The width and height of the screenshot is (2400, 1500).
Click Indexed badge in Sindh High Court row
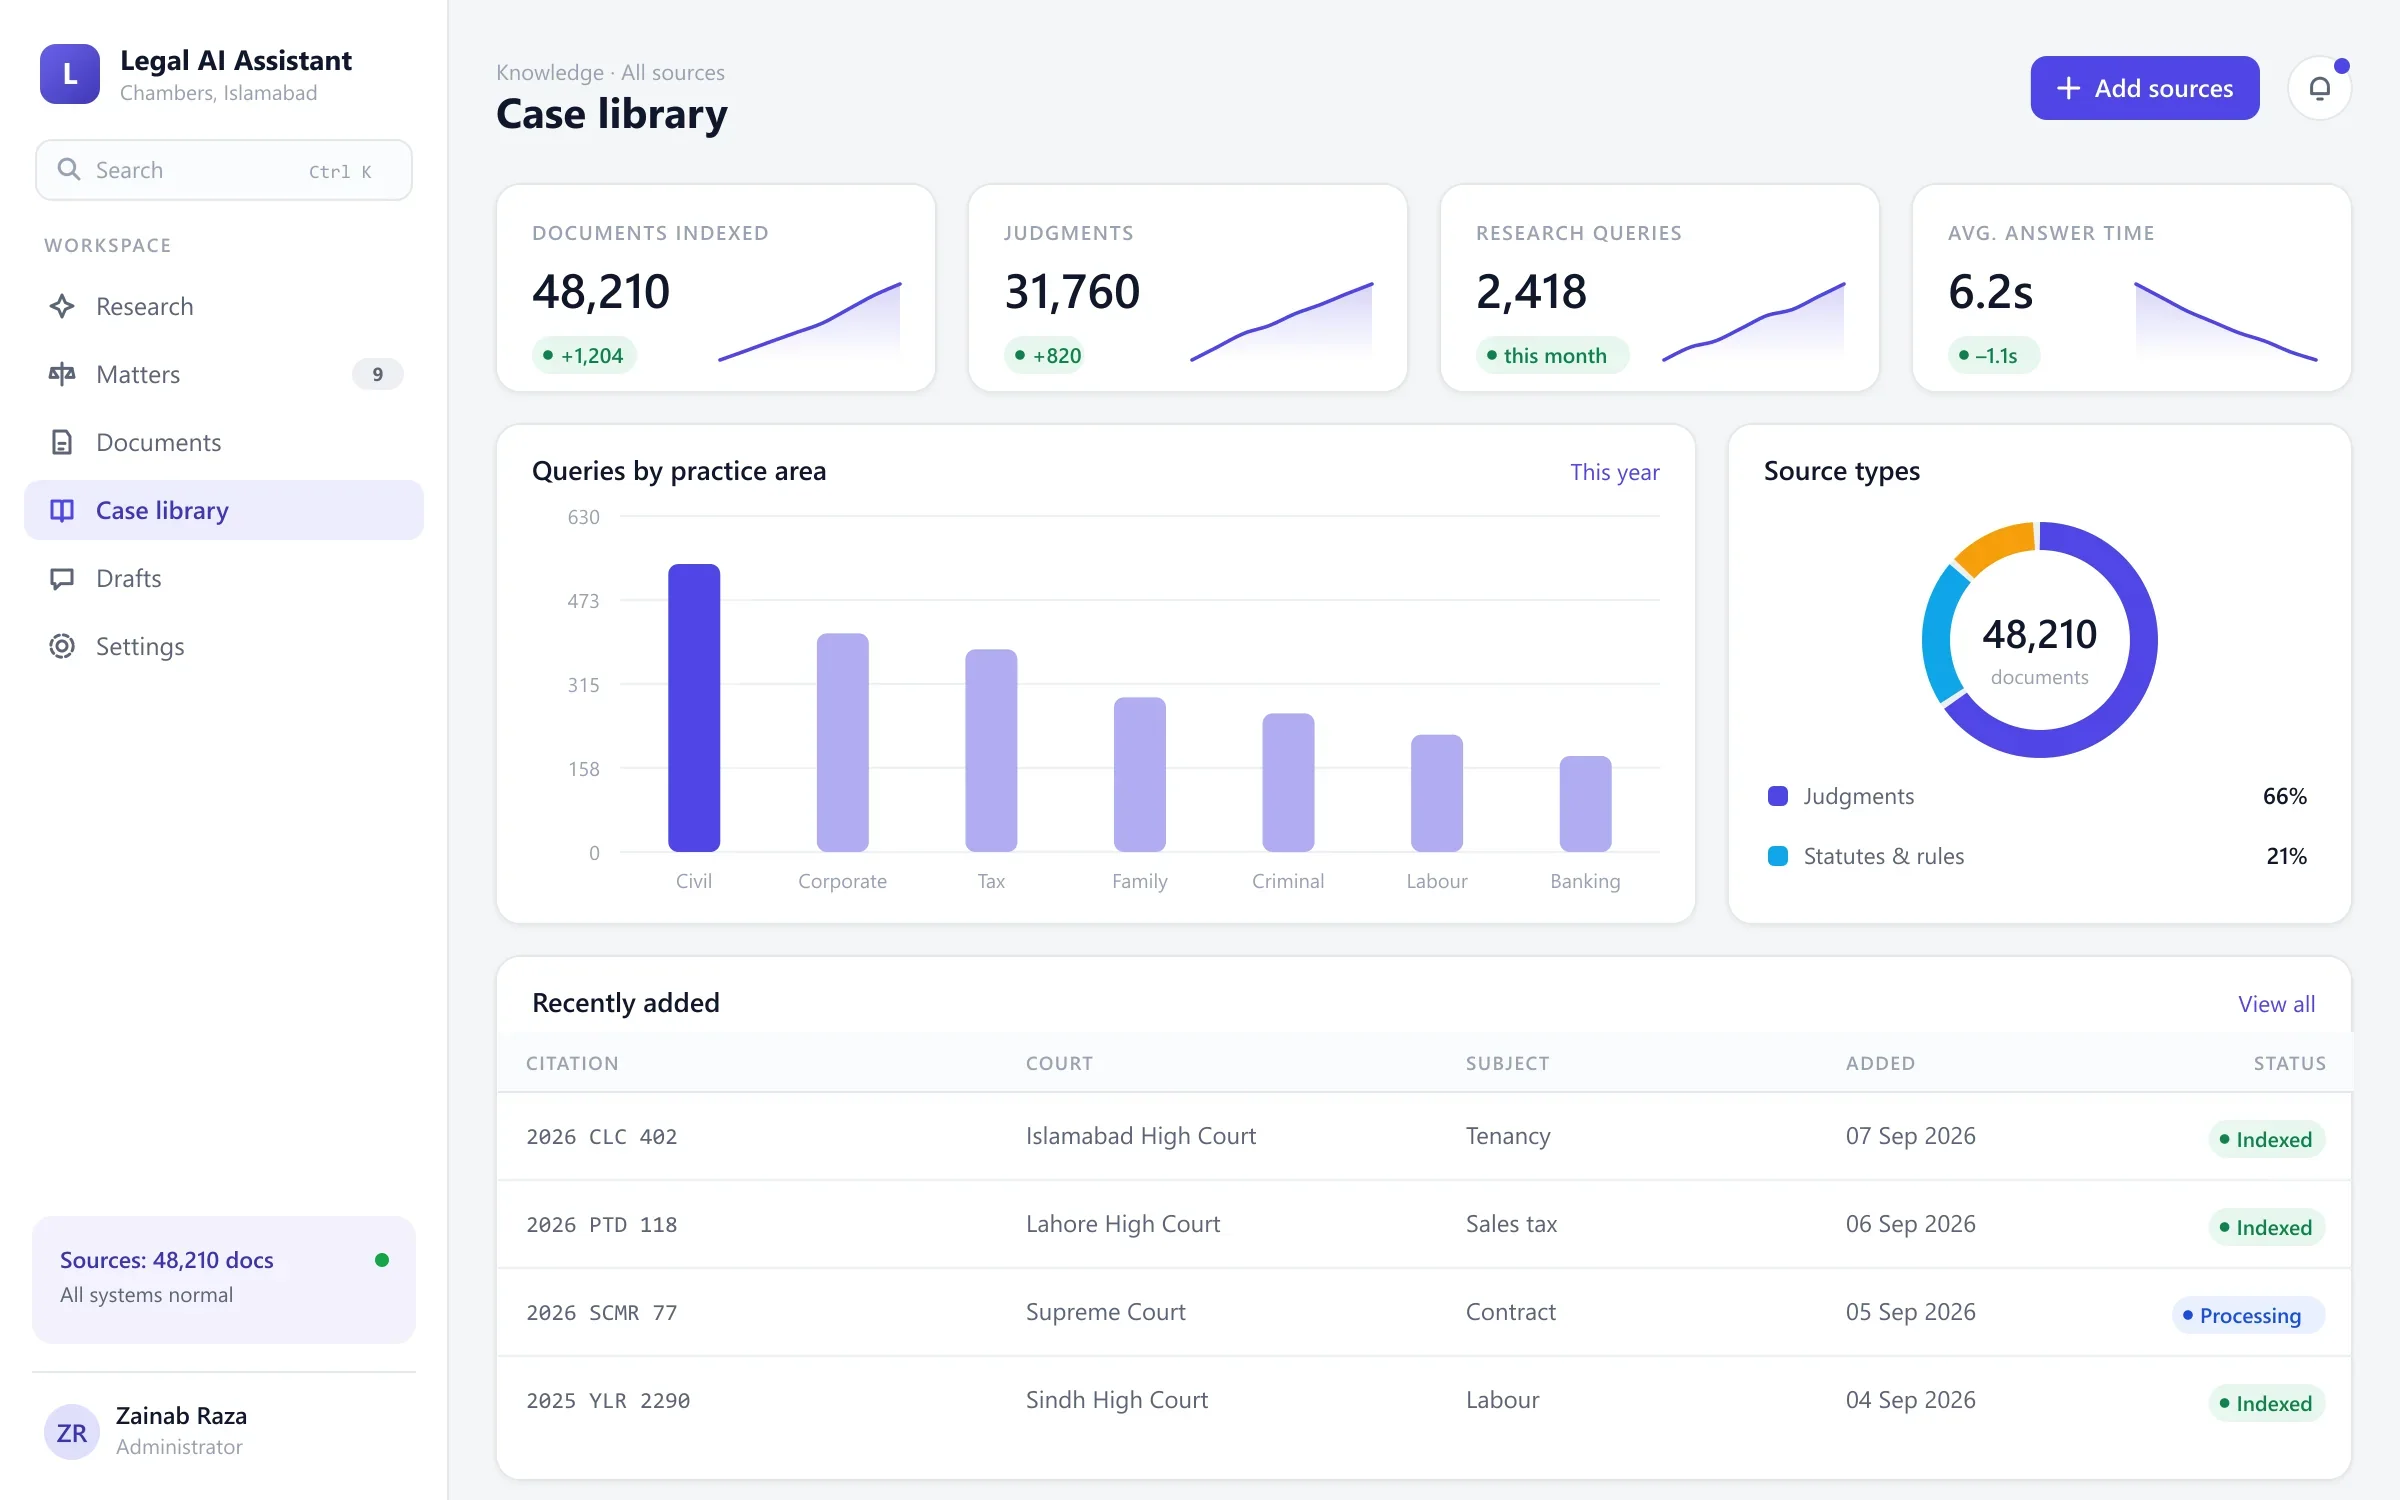coord(2266,1403)
